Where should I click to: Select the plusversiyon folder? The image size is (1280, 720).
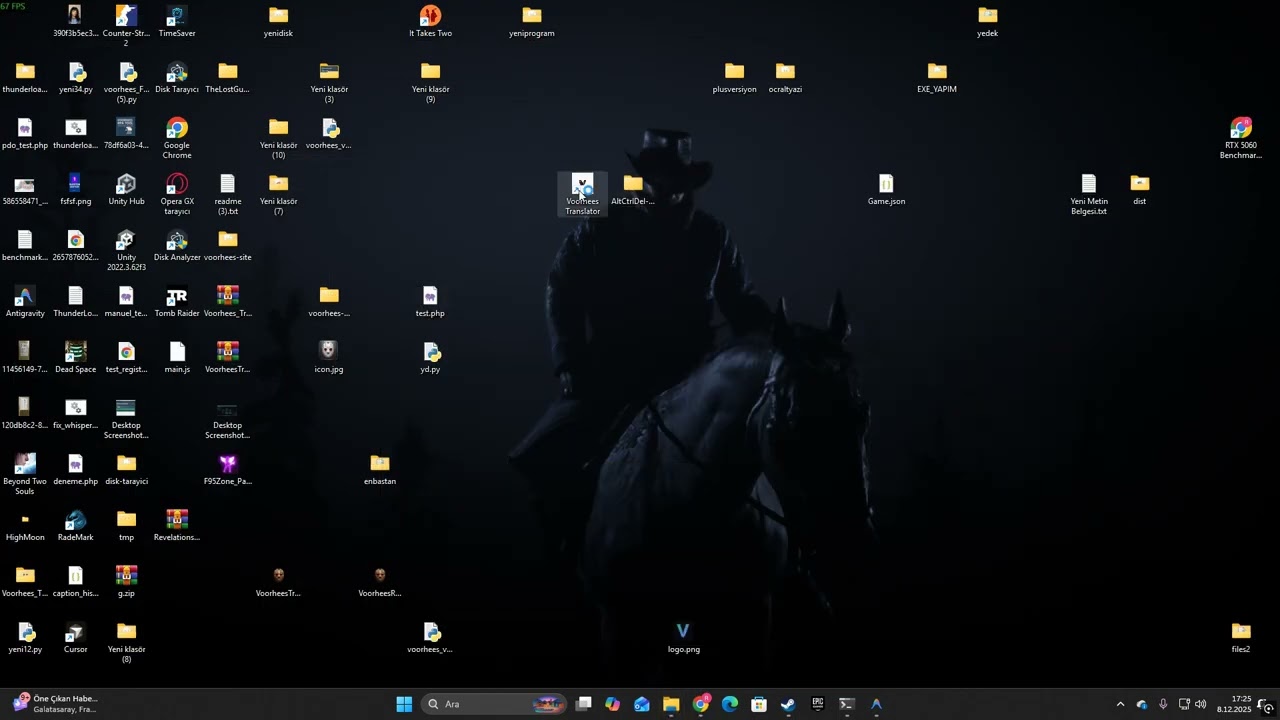734,78
